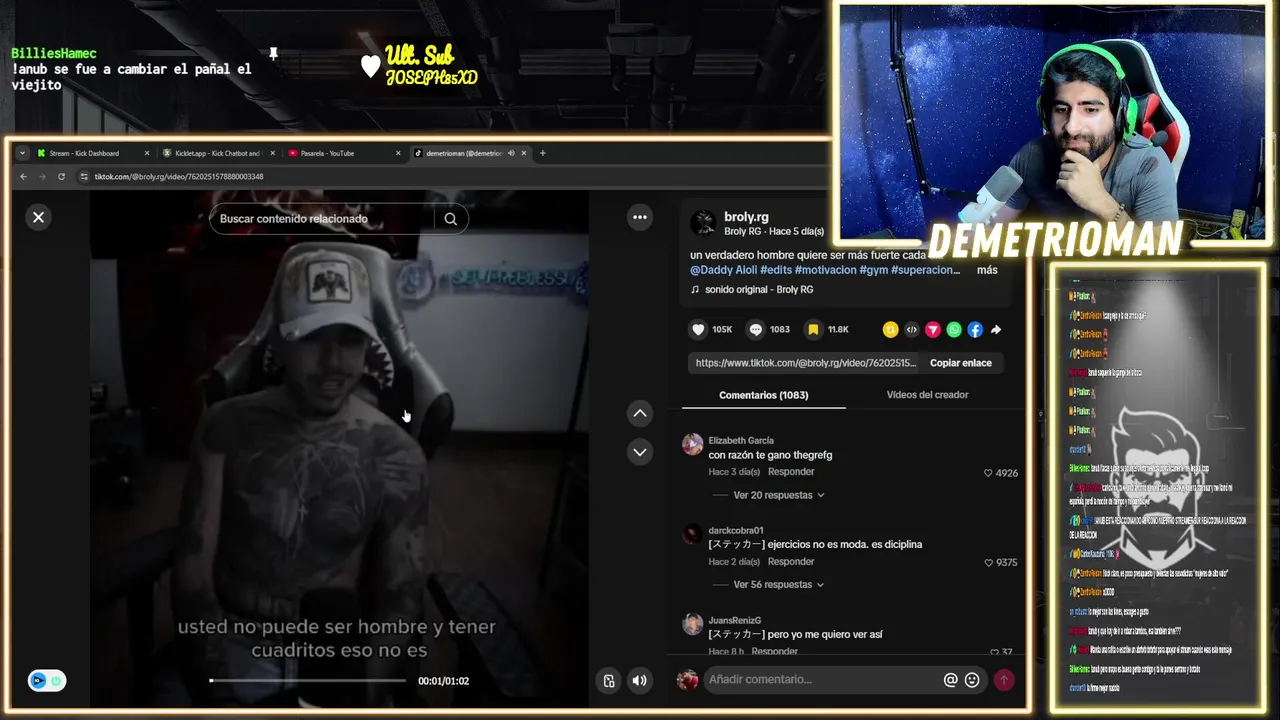Reload the page with the refresh icon
This screenshot has width=1280, height=720.
[x=61, y=177]
